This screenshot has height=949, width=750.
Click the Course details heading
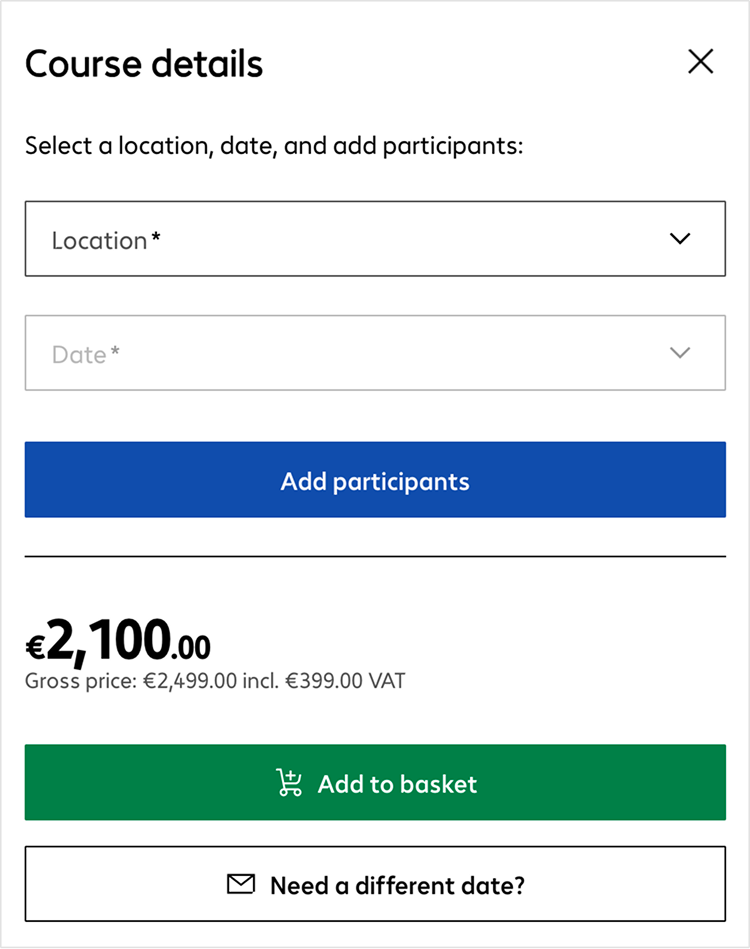[144, 63]
